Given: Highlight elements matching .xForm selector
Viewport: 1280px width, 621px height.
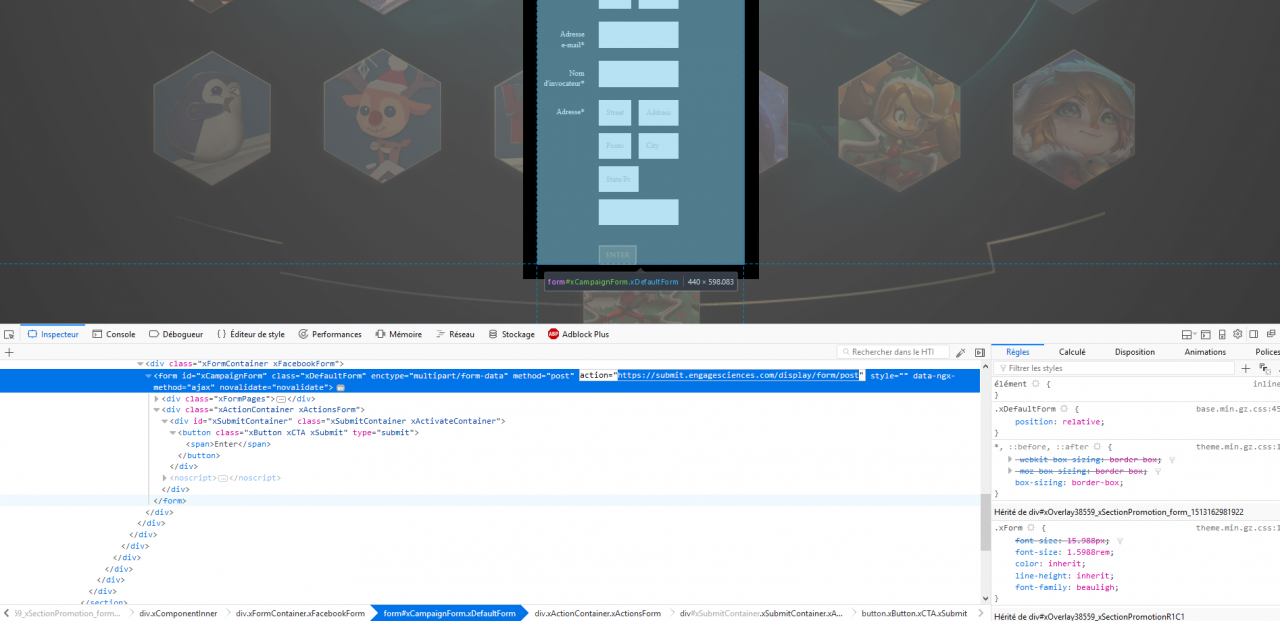Looking at the screenshot, I should pyautogui.click(x=1029, y=528).
